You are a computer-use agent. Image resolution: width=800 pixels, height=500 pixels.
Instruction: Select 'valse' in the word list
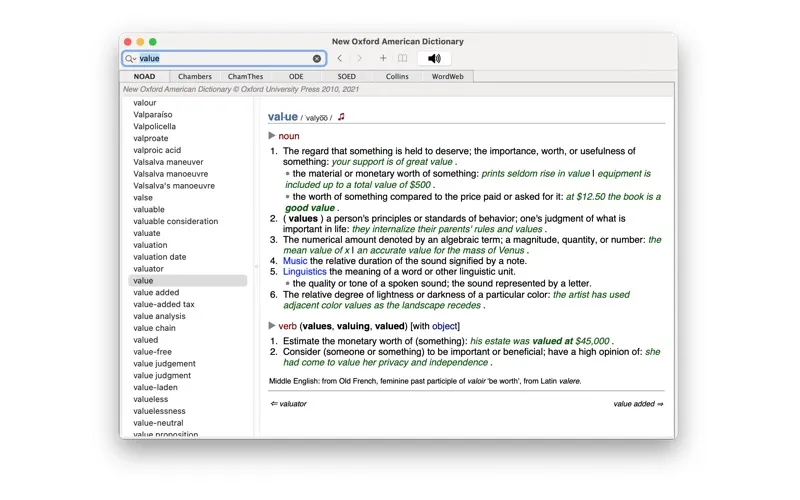[x=143, y=197]
